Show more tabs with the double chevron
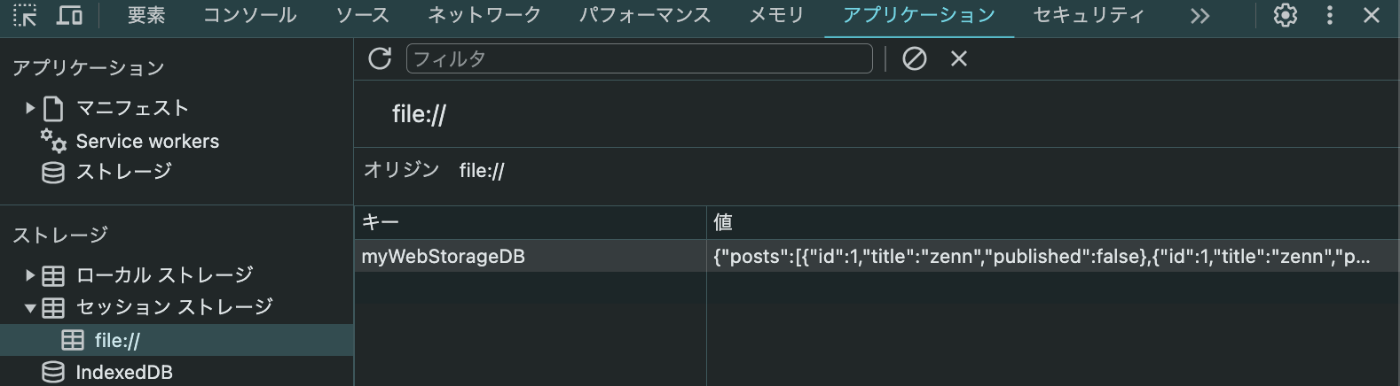The width and height of the screenshot is (1400, 386). pyautogui.click(x=1200, y=16)
